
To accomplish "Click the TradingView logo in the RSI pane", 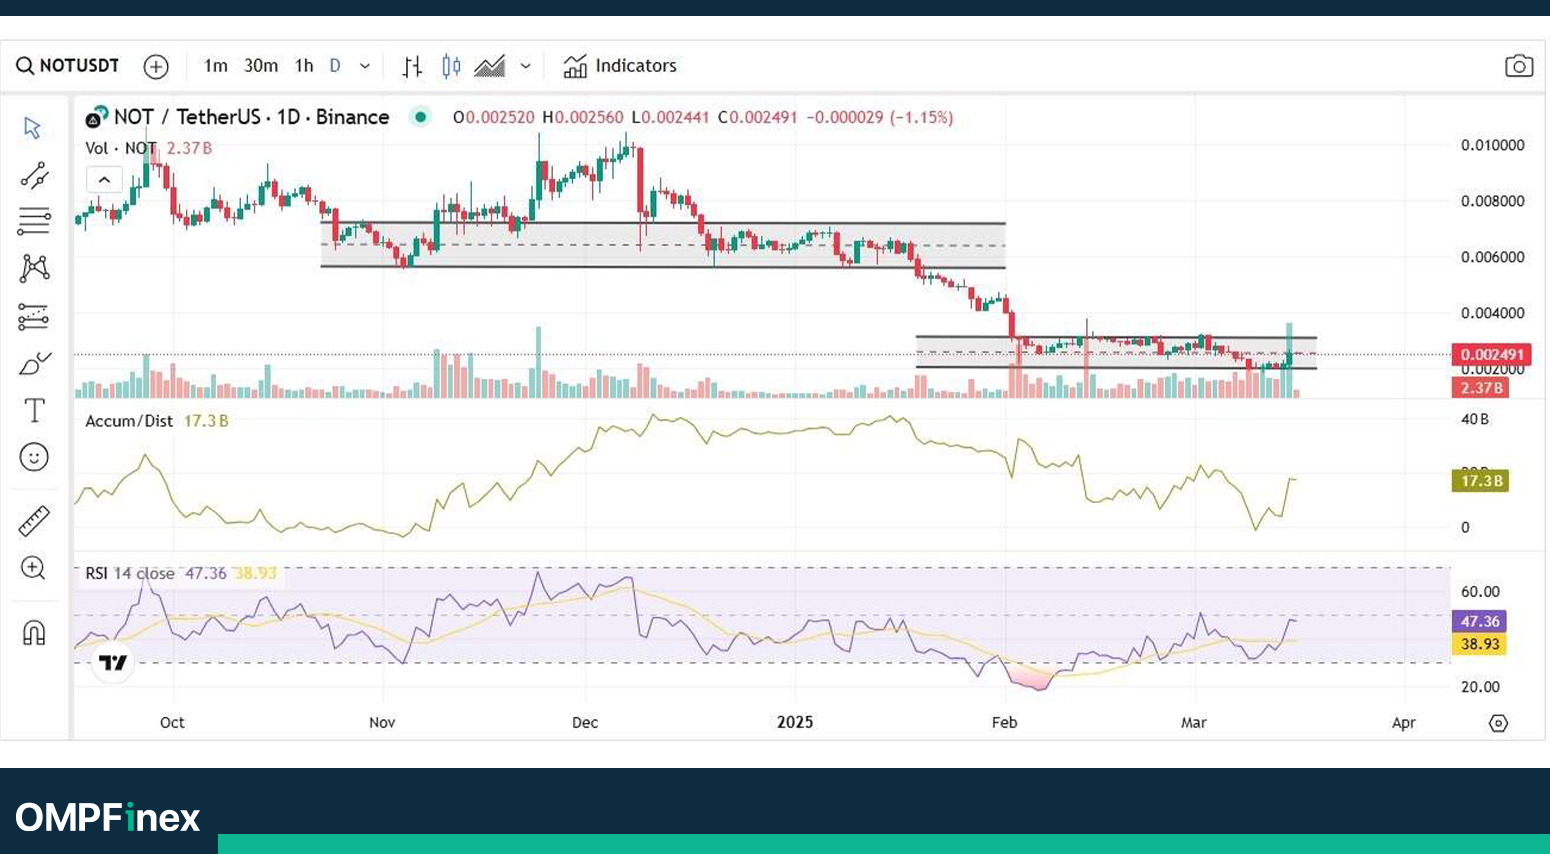I will 112,662.
